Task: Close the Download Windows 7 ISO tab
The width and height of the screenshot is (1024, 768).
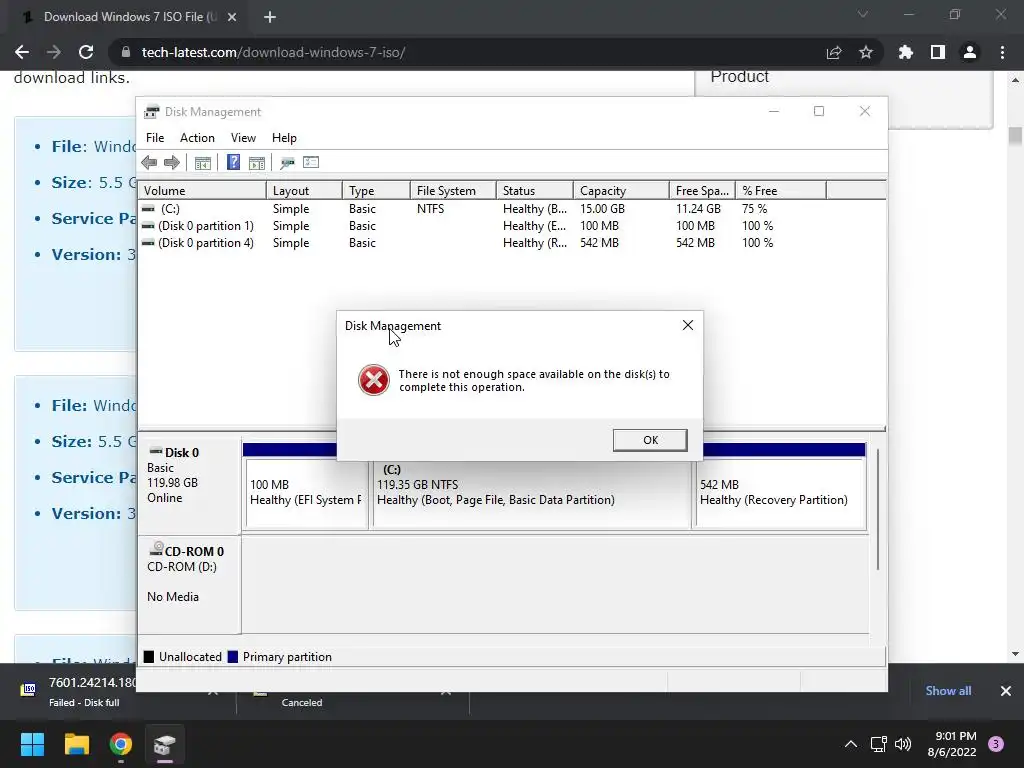Action: pos(232,17)
